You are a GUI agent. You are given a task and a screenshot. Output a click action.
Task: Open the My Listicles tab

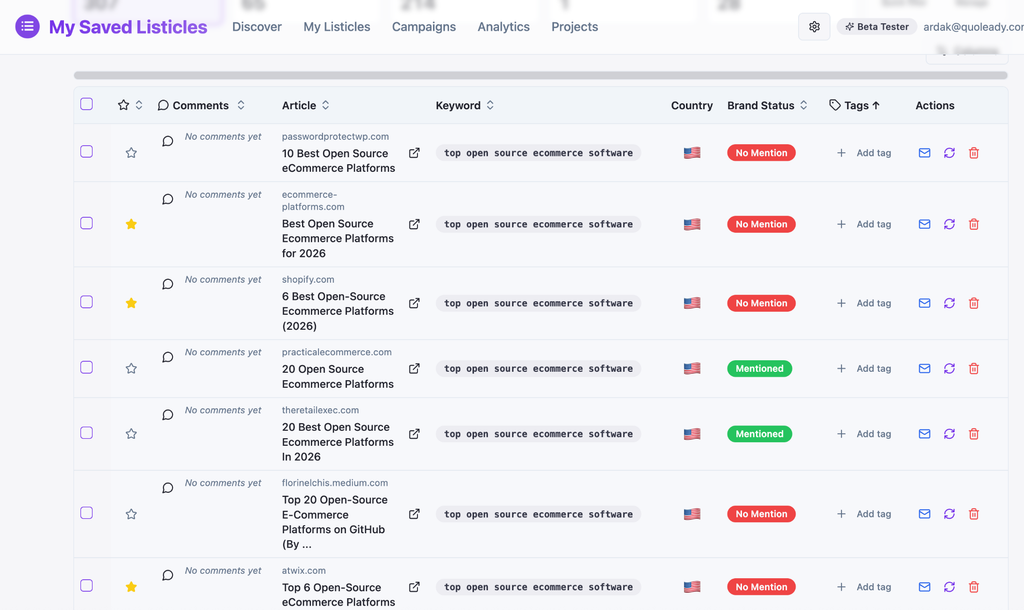336,27
